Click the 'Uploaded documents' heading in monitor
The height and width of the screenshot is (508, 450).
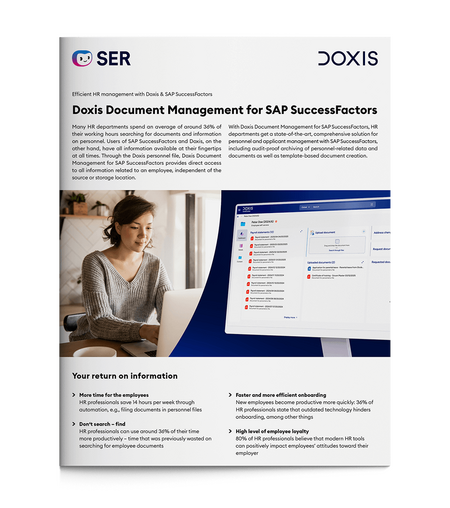tap(321, 262)
